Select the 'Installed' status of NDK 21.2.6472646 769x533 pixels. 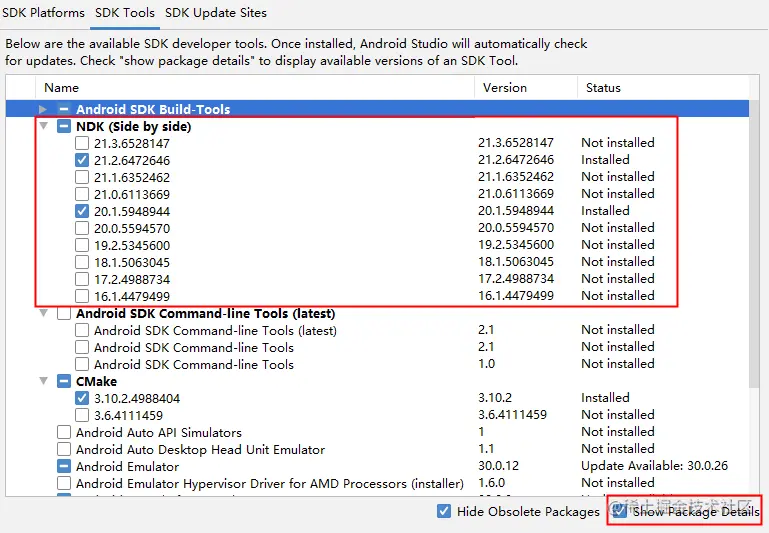605,160
